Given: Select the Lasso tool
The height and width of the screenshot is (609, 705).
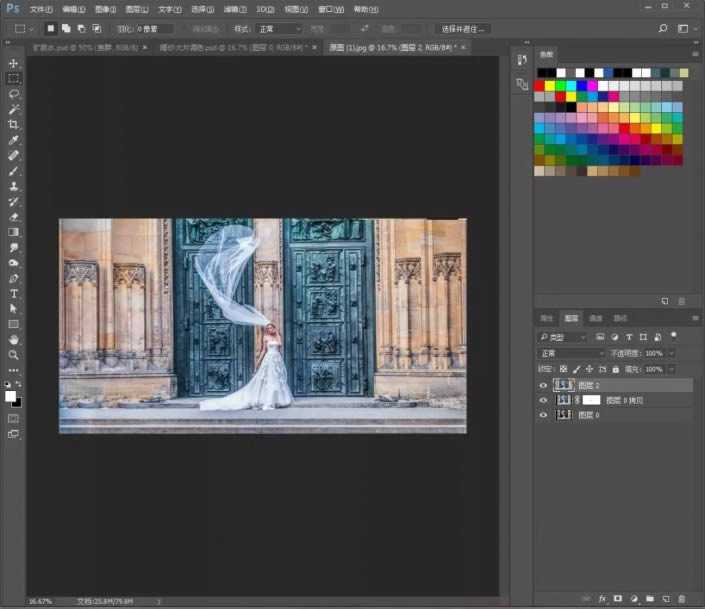Looking at the screenshot, I should click(x=13, y=93).
